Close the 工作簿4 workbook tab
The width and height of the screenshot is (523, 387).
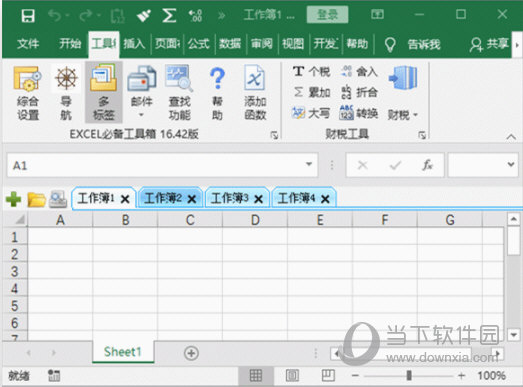(x=325, y=199)
